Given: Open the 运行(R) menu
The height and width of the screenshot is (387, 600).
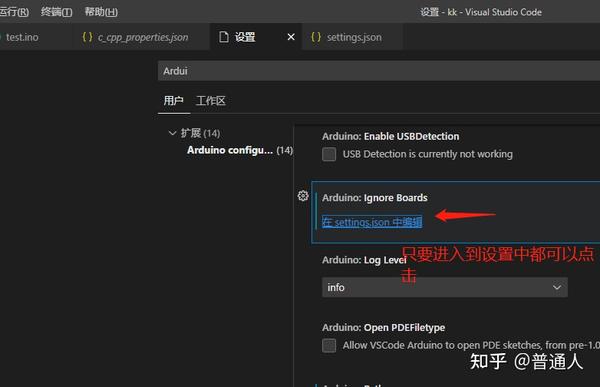Looking at the screenshot, I should [x=14, y=12].
